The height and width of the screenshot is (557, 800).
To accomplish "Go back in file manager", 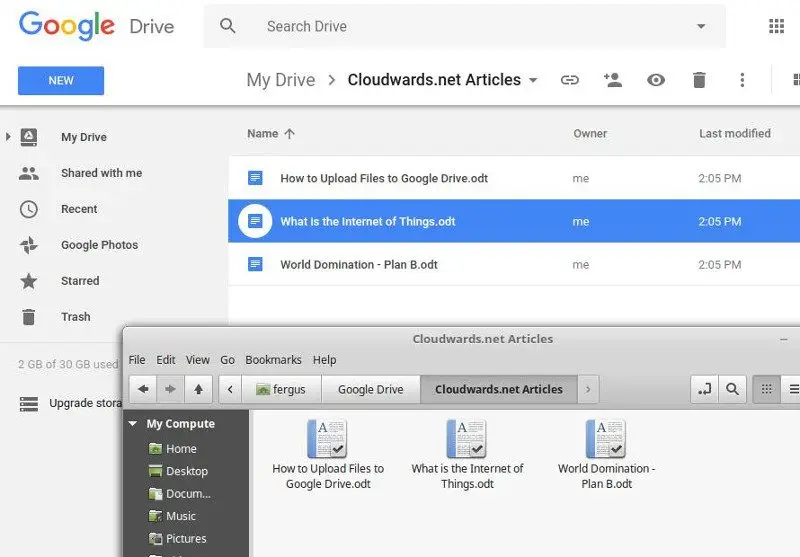I will [x=143, y=389].
